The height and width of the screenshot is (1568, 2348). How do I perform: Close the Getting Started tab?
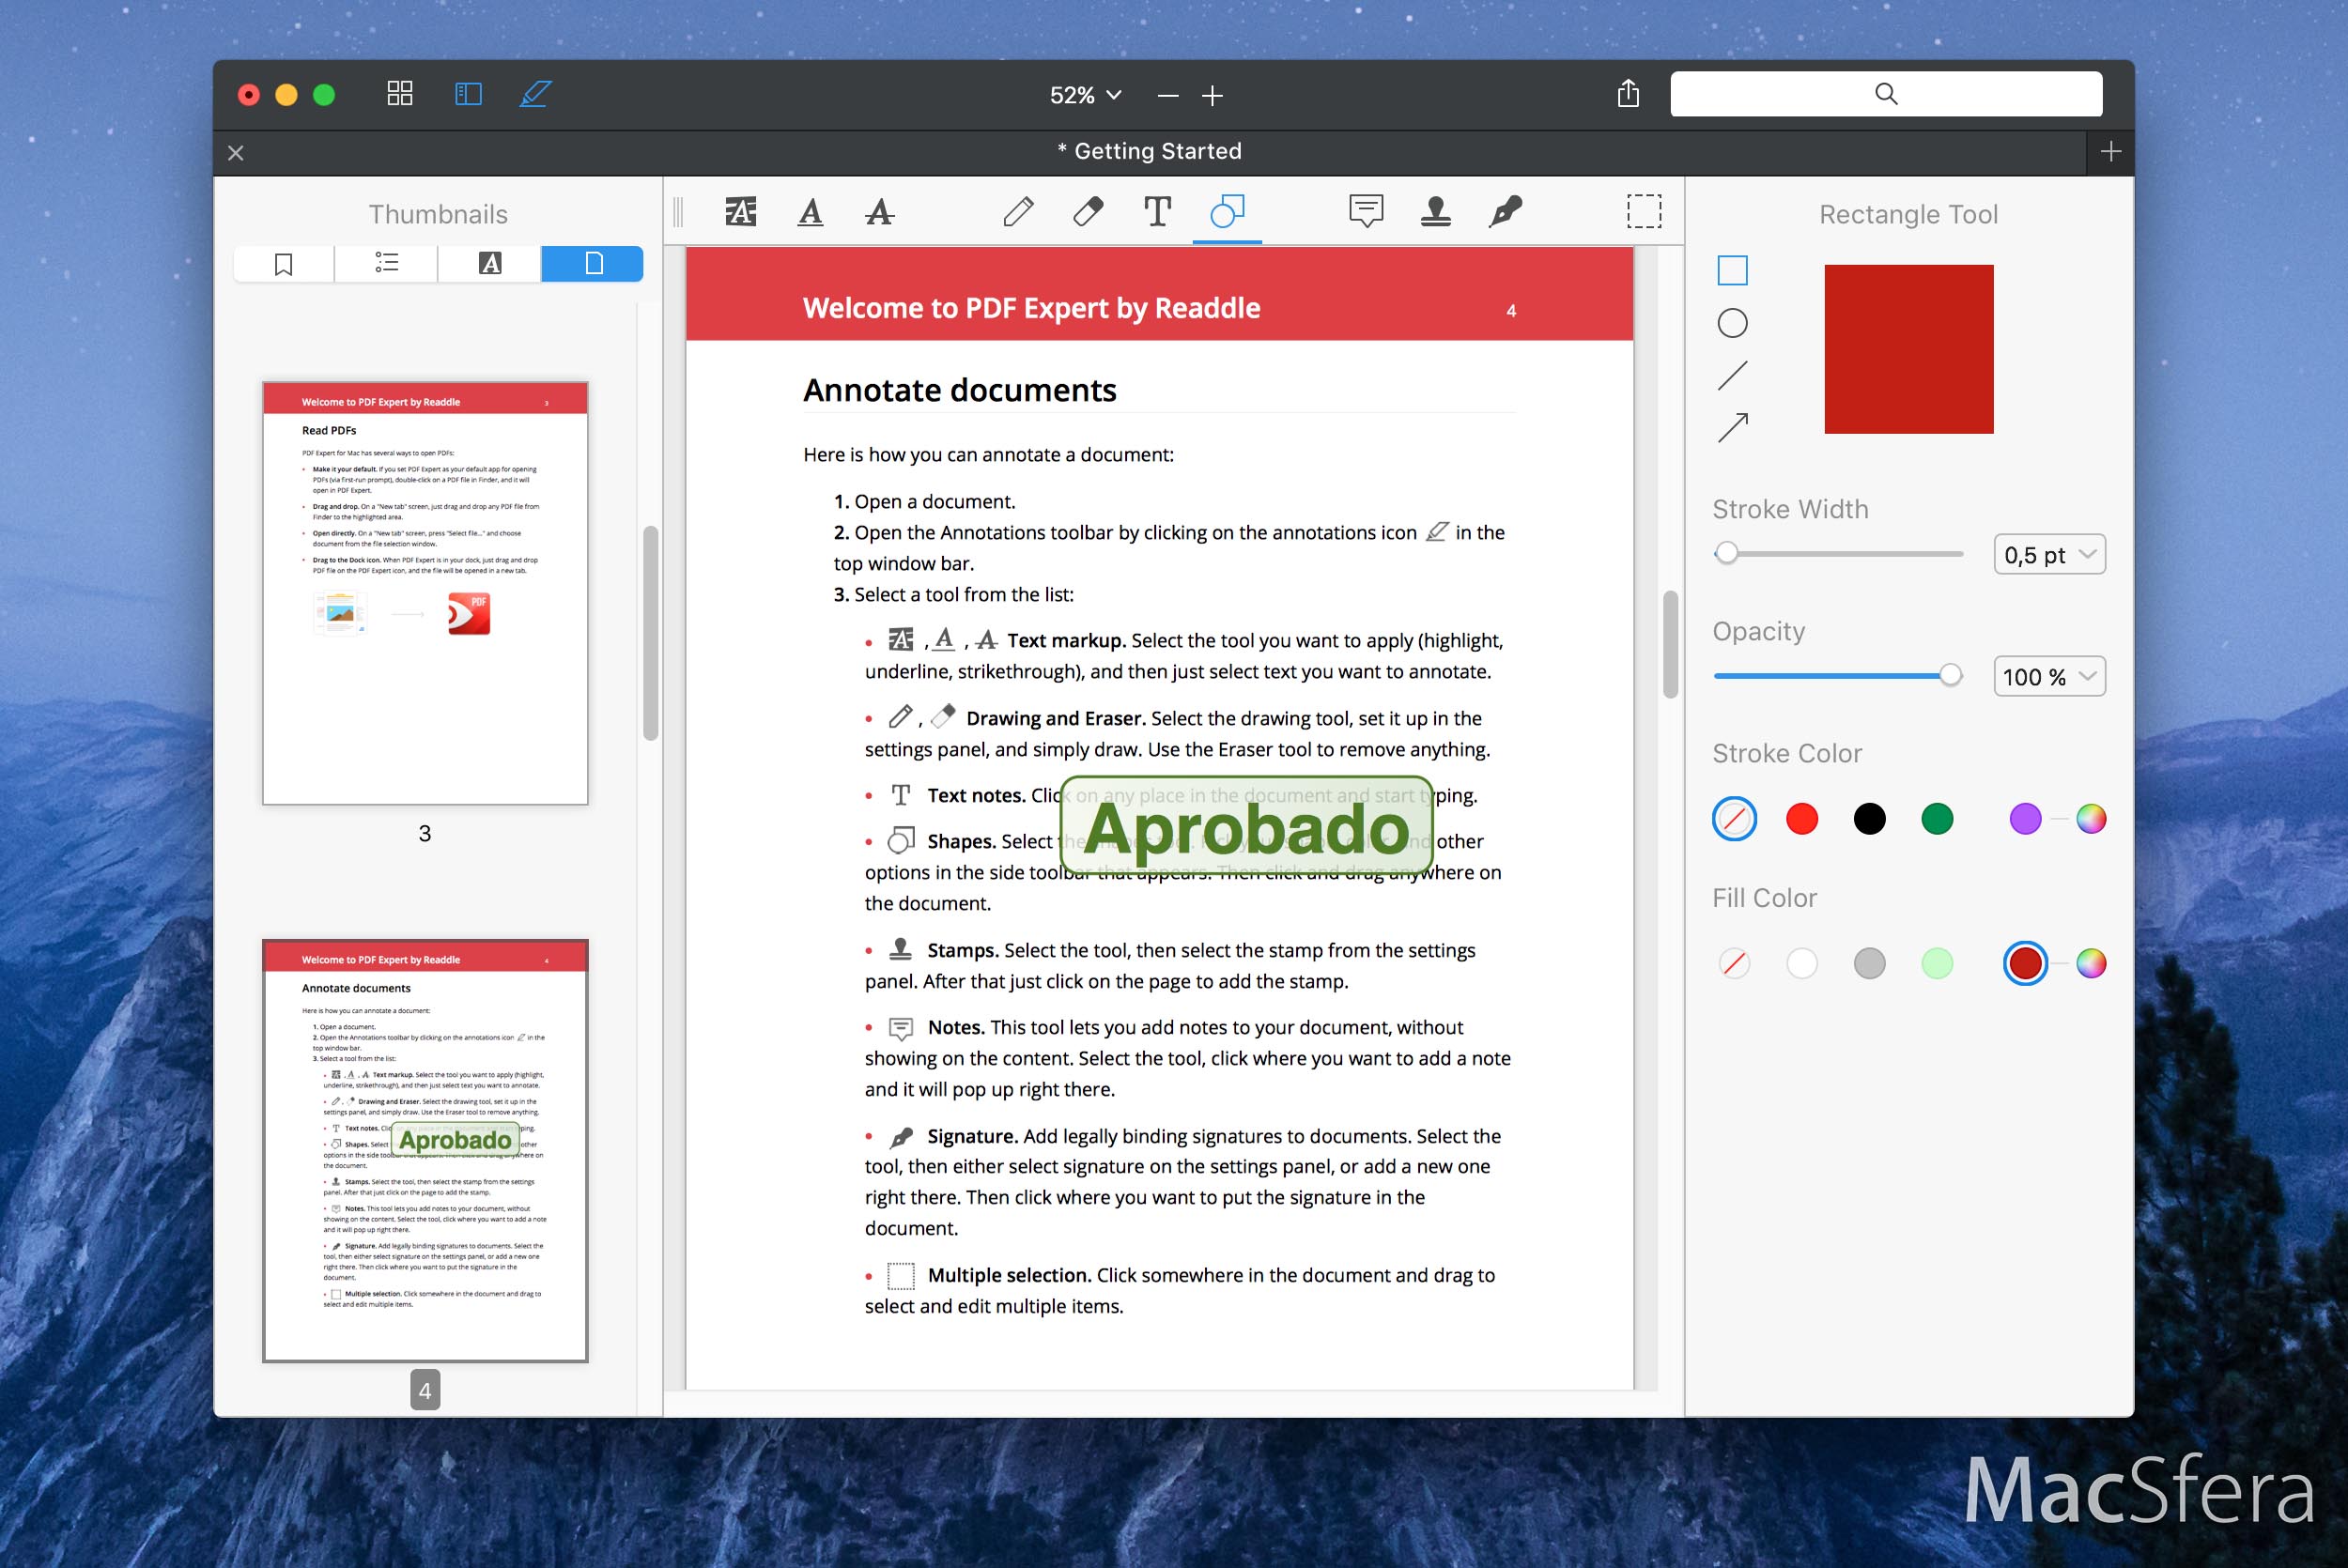pos(236,153)
